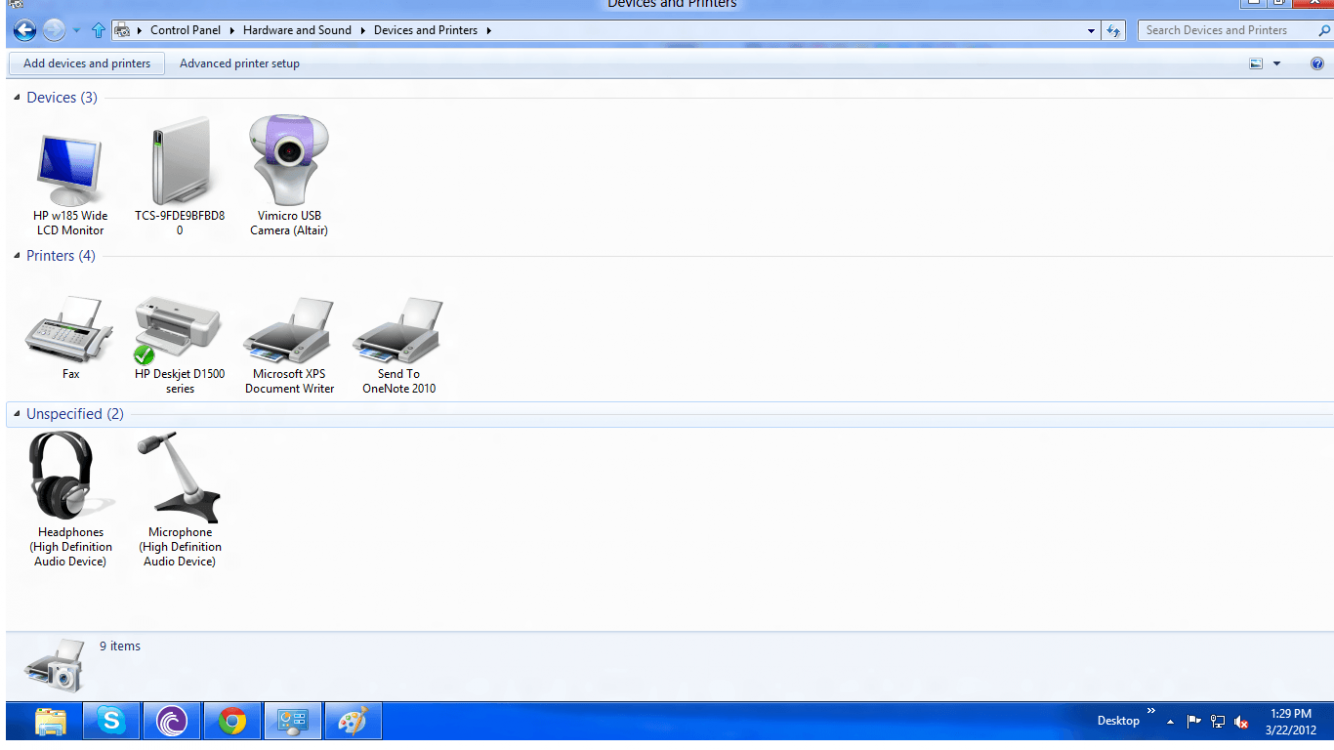
Task: Click the Unspecified (2) group header text
Action: pyautogui.click(x=75, y=413)
